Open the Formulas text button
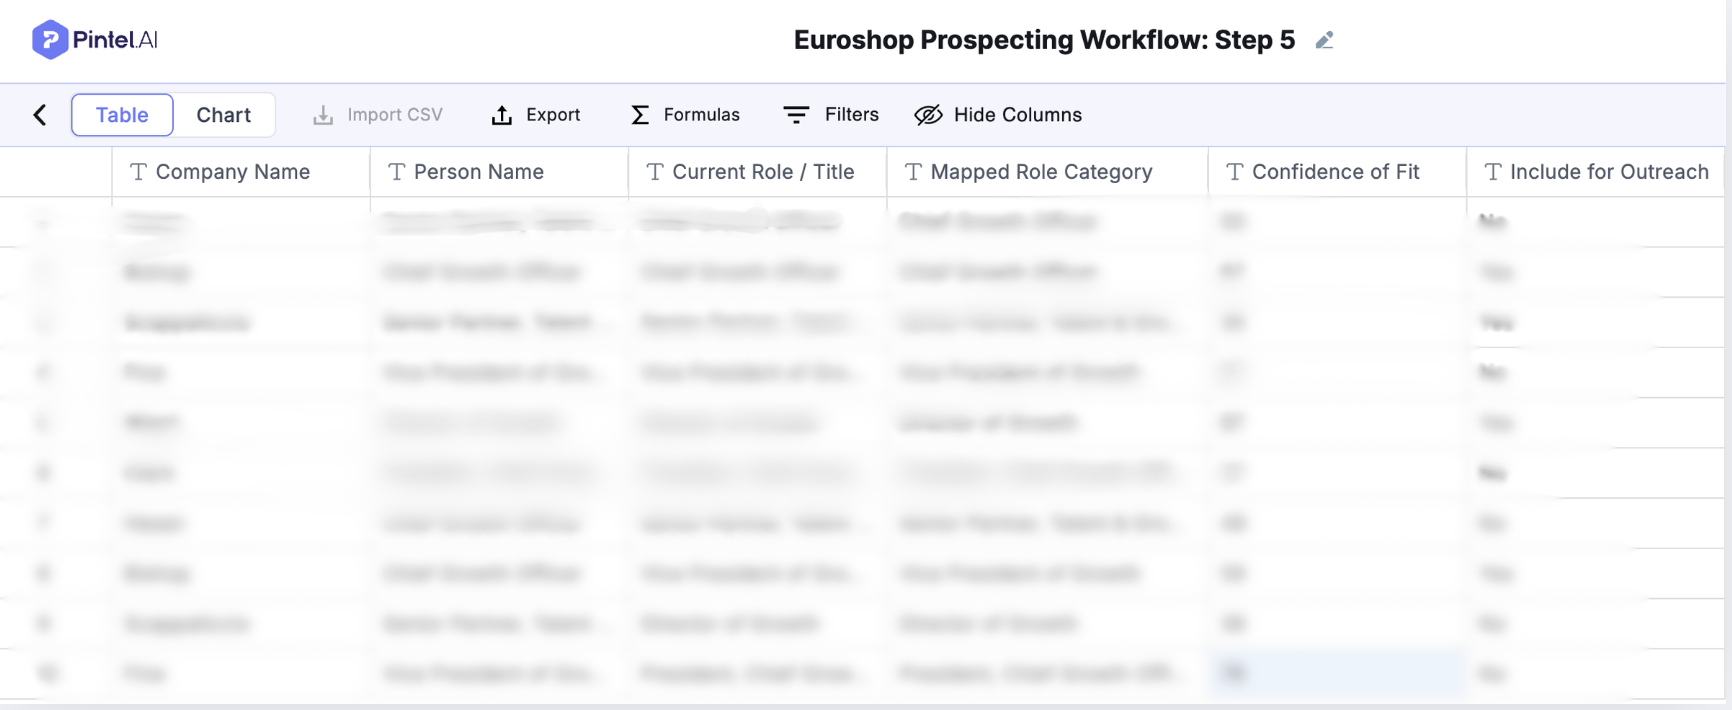The image size is (1732, 710). pos(701,115)
